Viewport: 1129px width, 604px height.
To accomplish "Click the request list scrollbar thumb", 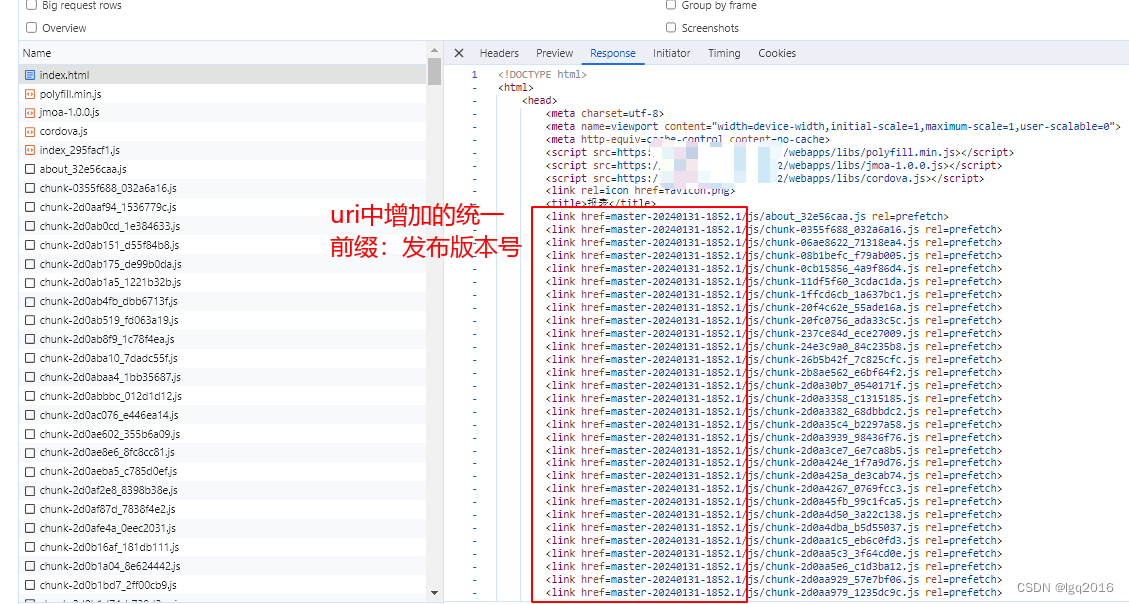I will point(434,72).
